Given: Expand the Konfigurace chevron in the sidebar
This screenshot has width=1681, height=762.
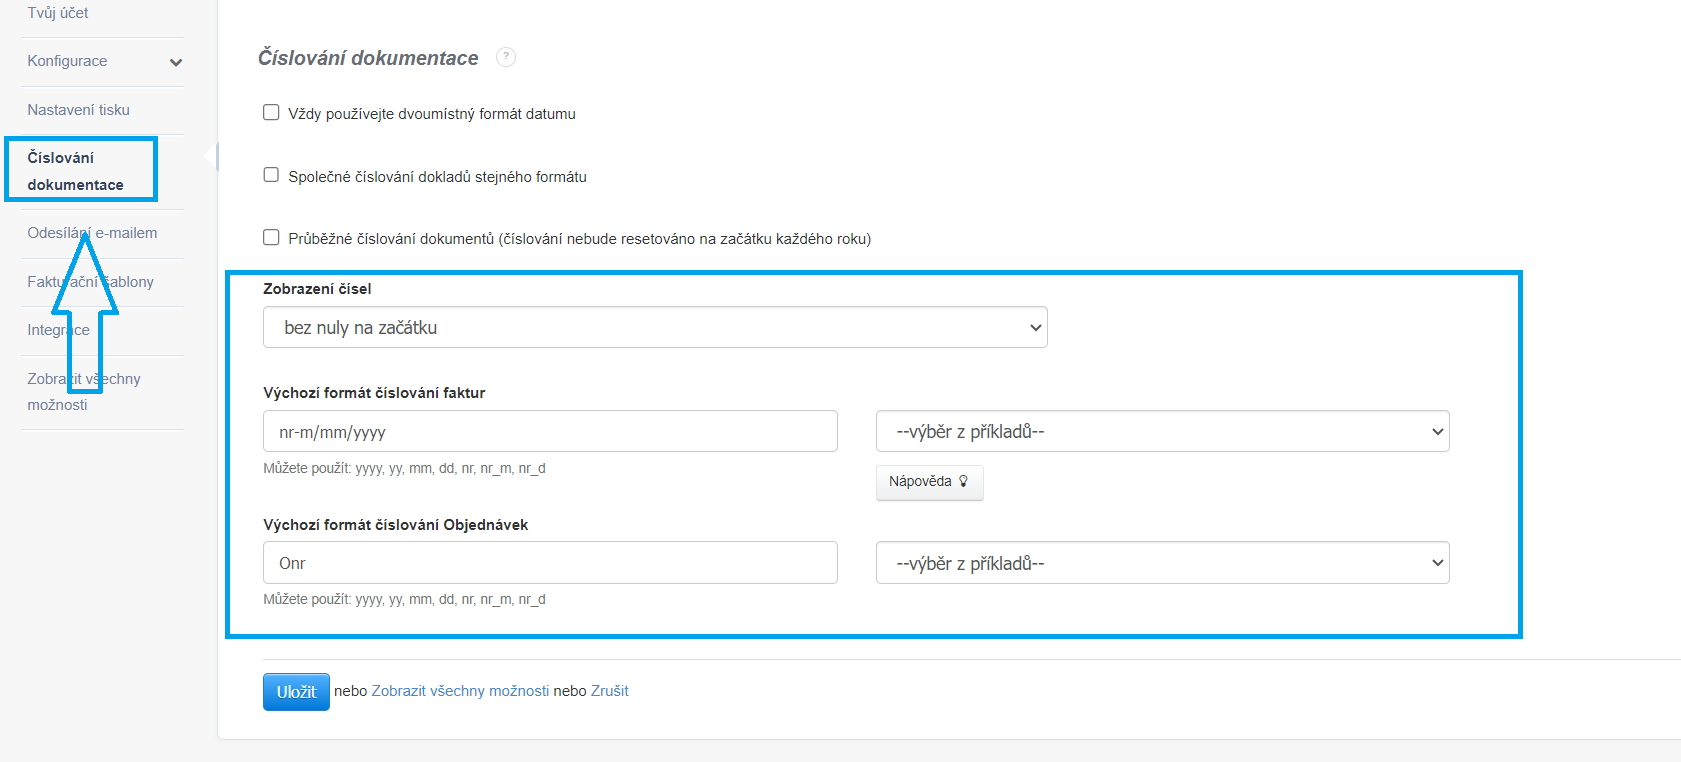Looking at the screenshot, I should click(x=176, y=62).
